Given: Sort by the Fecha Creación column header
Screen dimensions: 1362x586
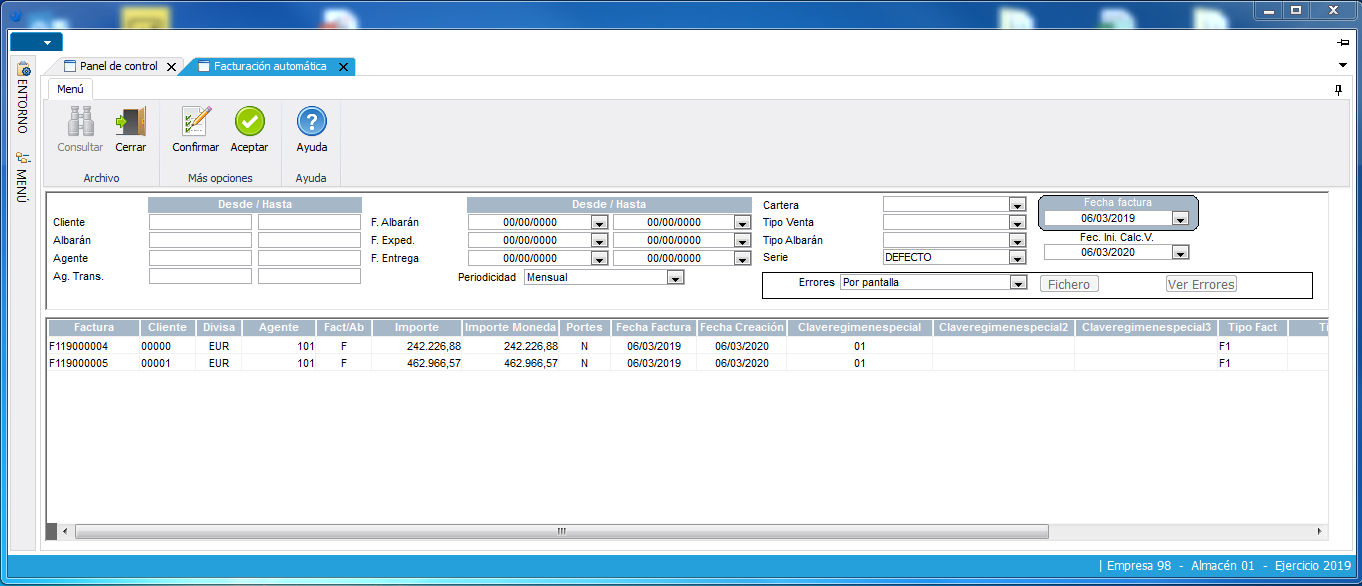Looking at the screenshot, I should (741, 328).
